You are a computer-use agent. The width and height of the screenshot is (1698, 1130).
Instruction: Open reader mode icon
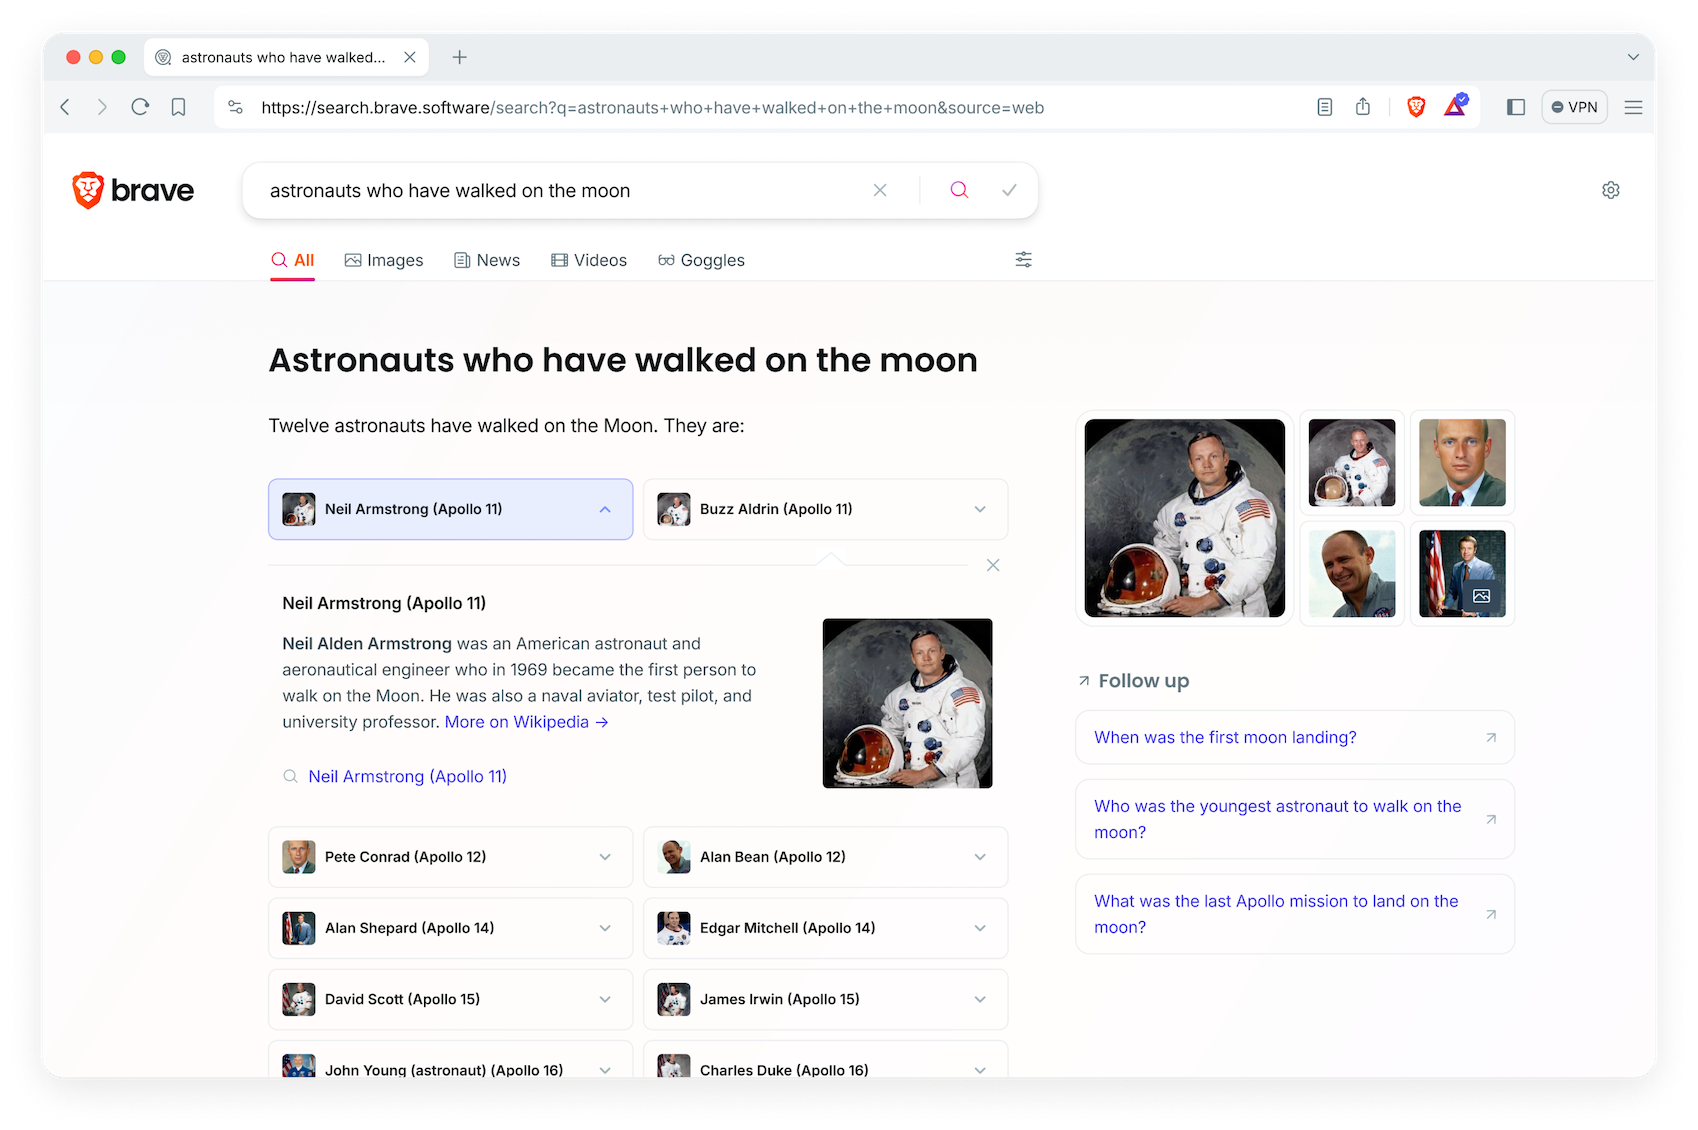click(x=1325, y=107)
